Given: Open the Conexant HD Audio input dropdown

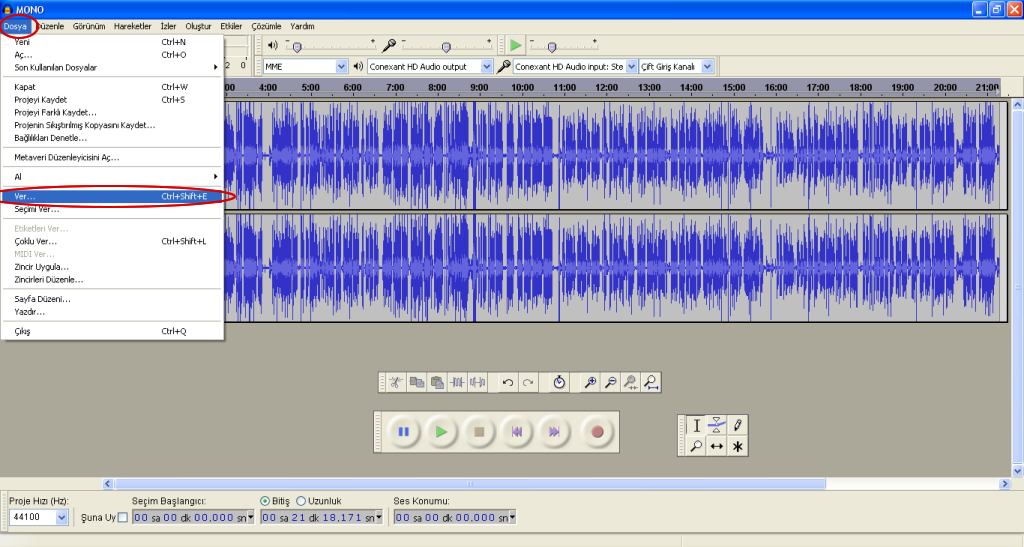Looking at the screenshot, I should pyautogui.click(x=631, y=67).
